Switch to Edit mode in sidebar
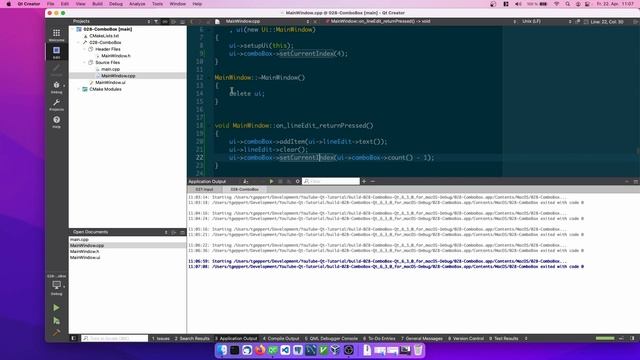Screen dimensions: 640x360 pos(56,52)
